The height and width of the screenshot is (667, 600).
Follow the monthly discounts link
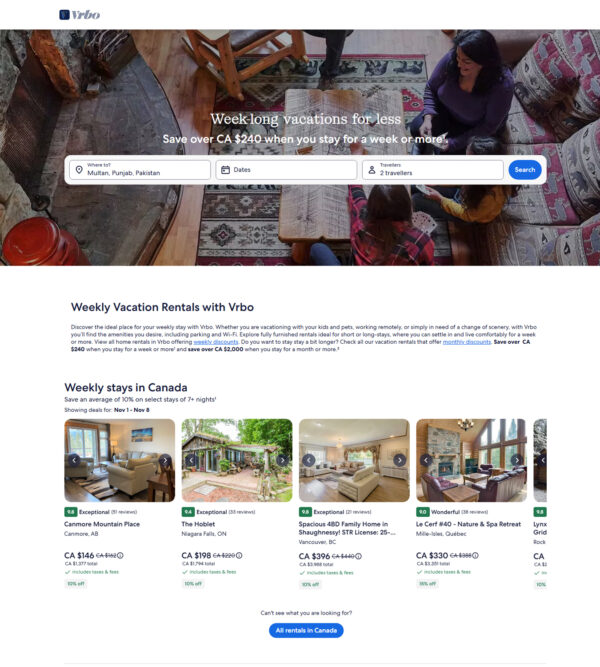[467, 342]
